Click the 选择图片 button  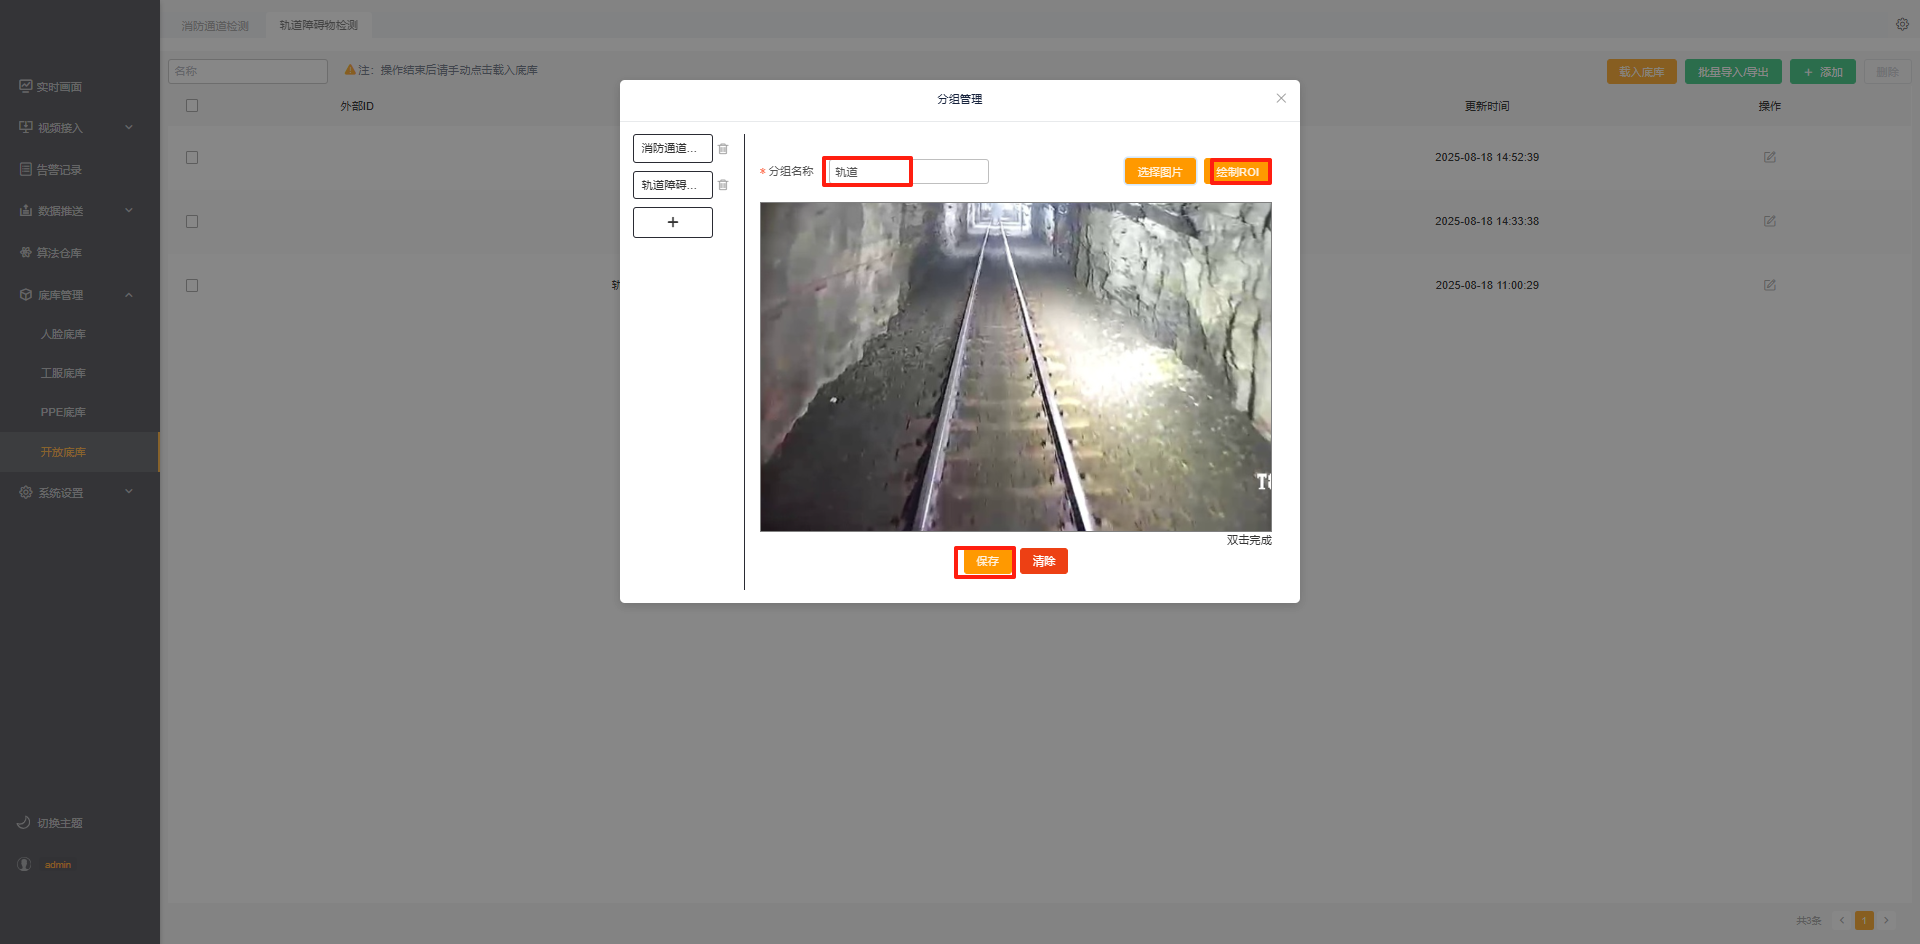[1160, 172]
